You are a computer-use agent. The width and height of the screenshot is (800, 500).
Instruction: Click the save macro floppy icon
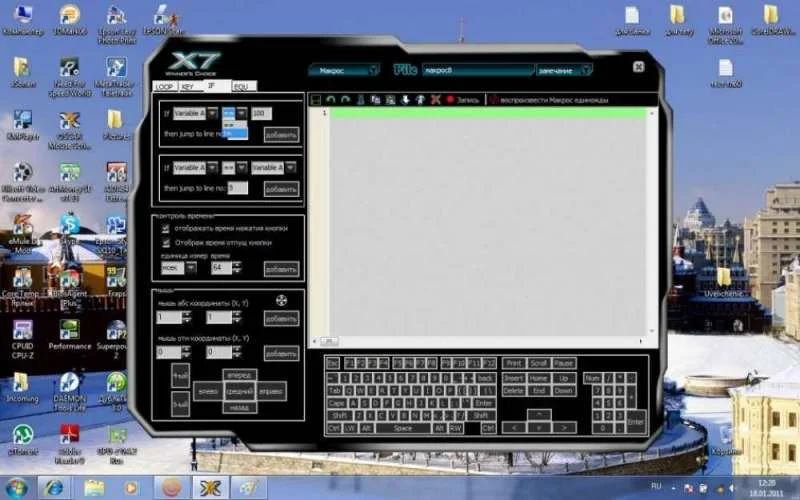316,99
